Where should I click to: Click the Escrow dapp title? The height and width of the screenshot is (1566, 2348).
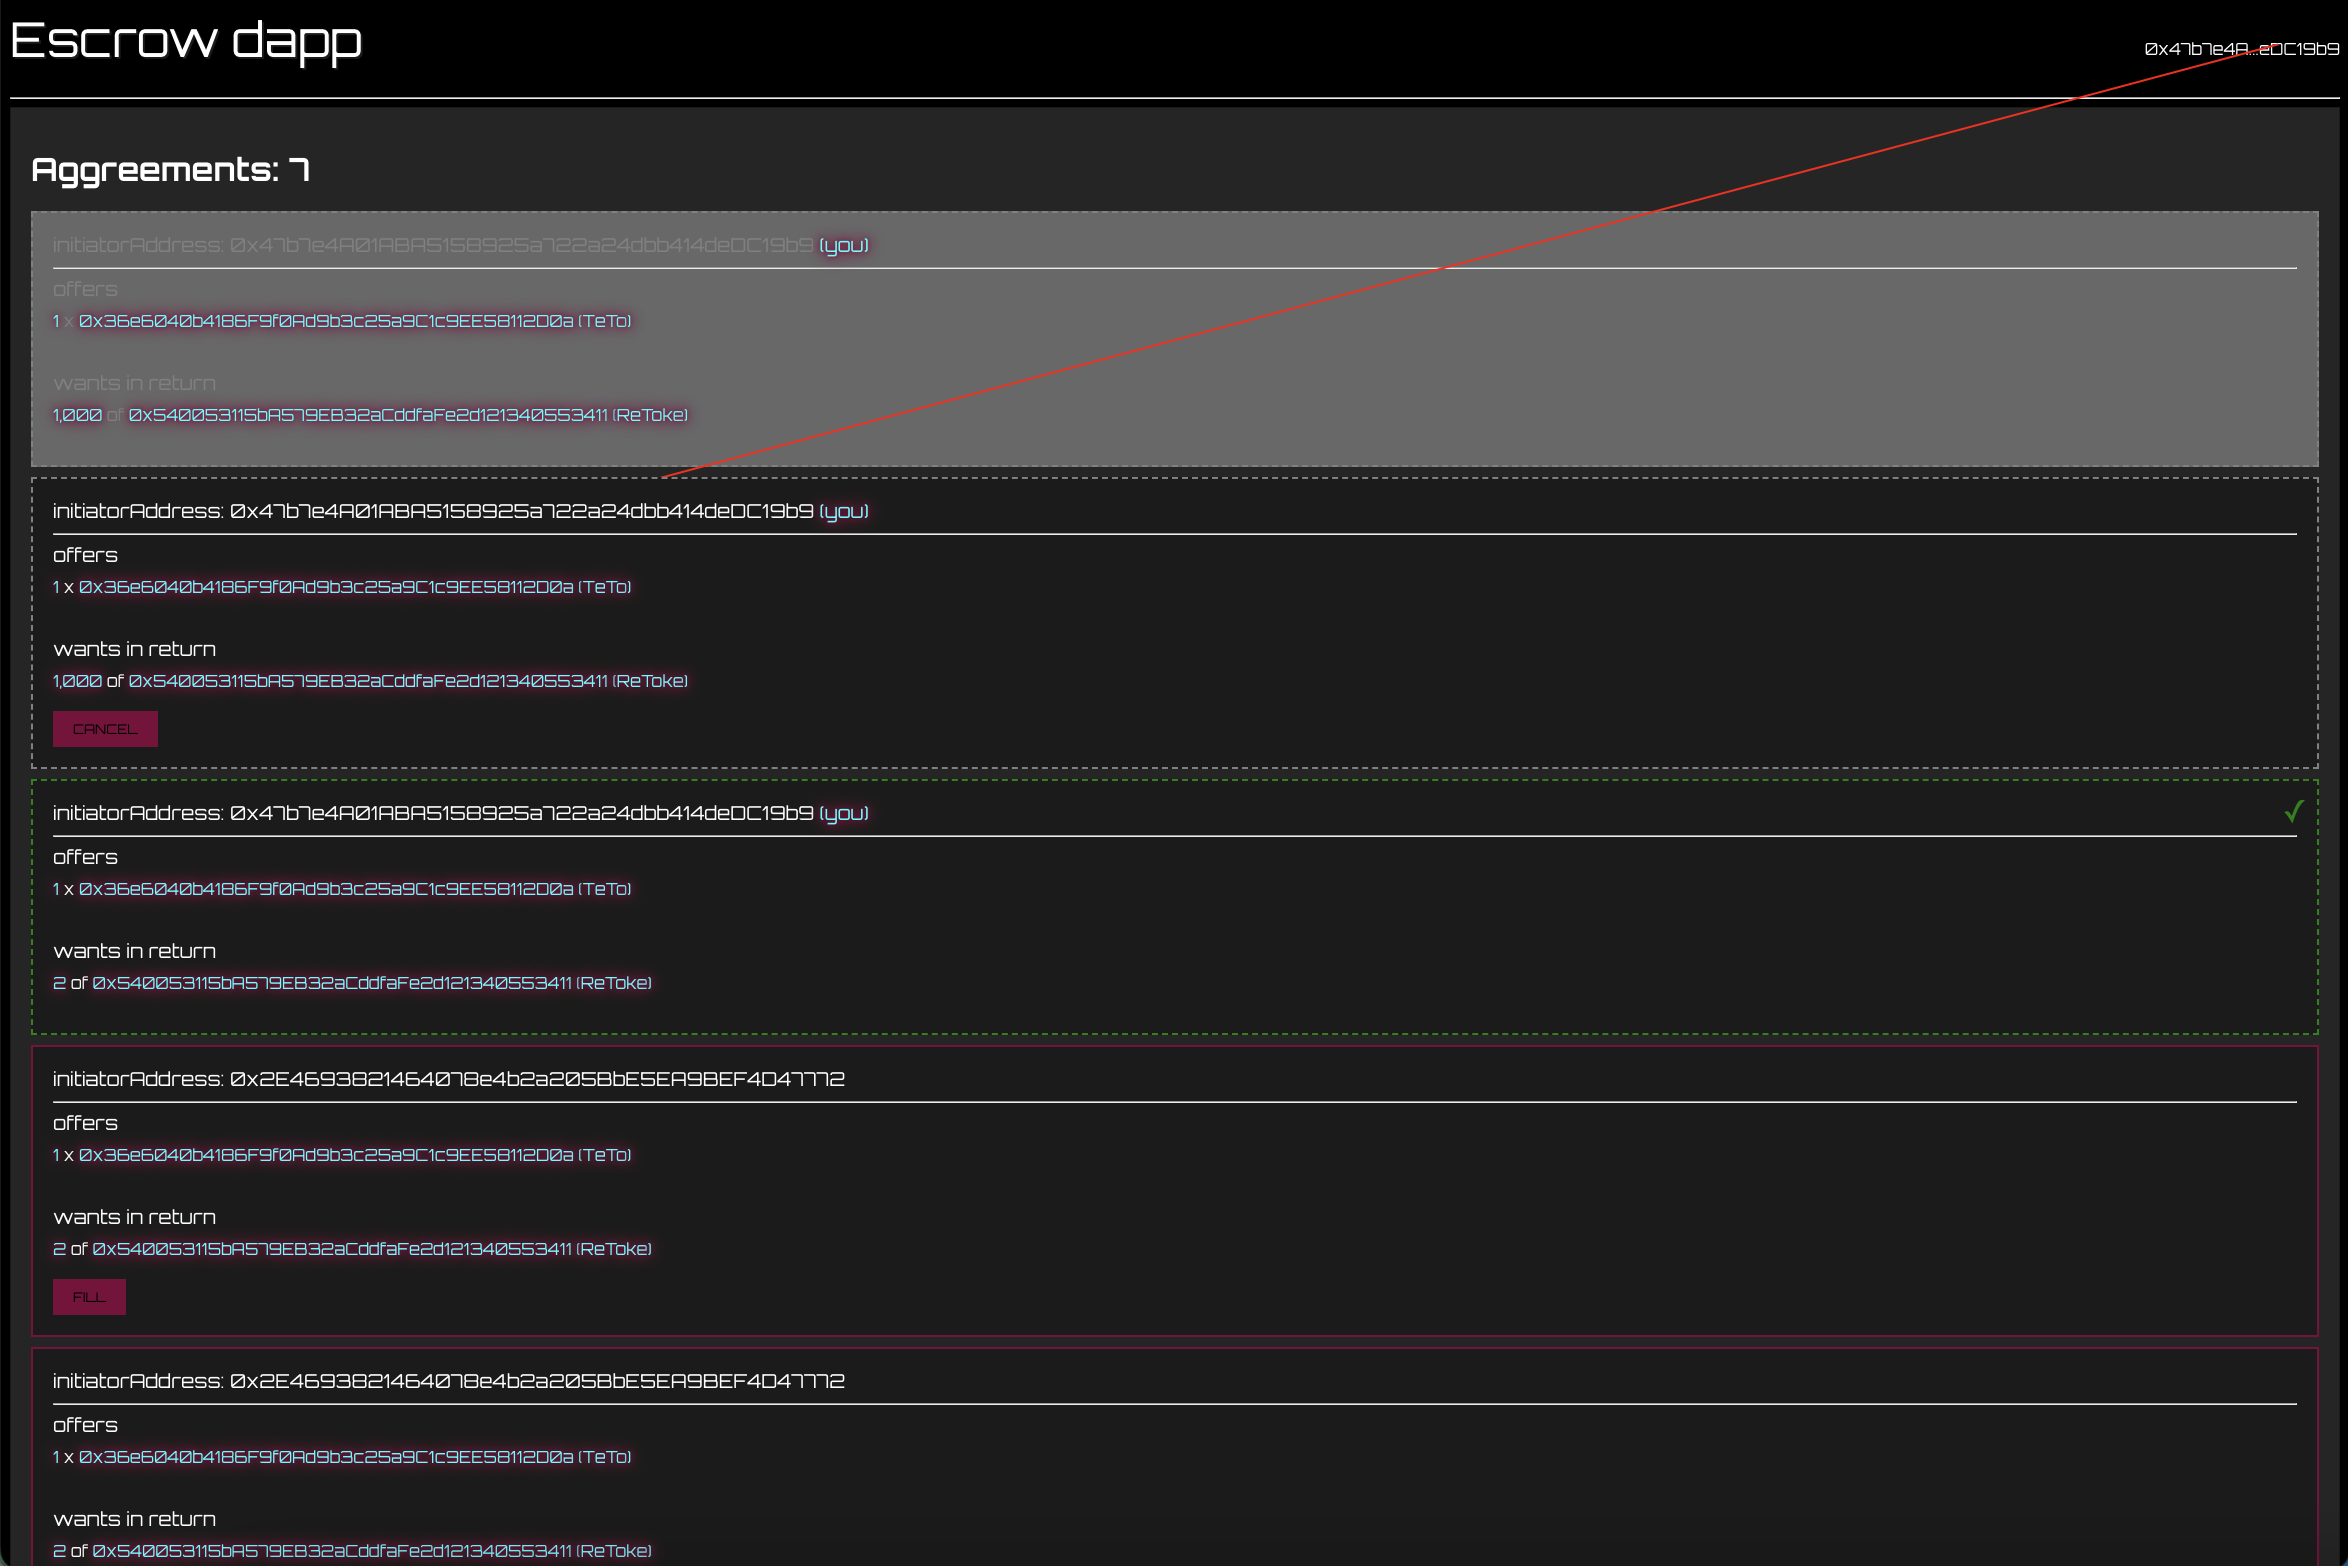(x=186, y=42)
